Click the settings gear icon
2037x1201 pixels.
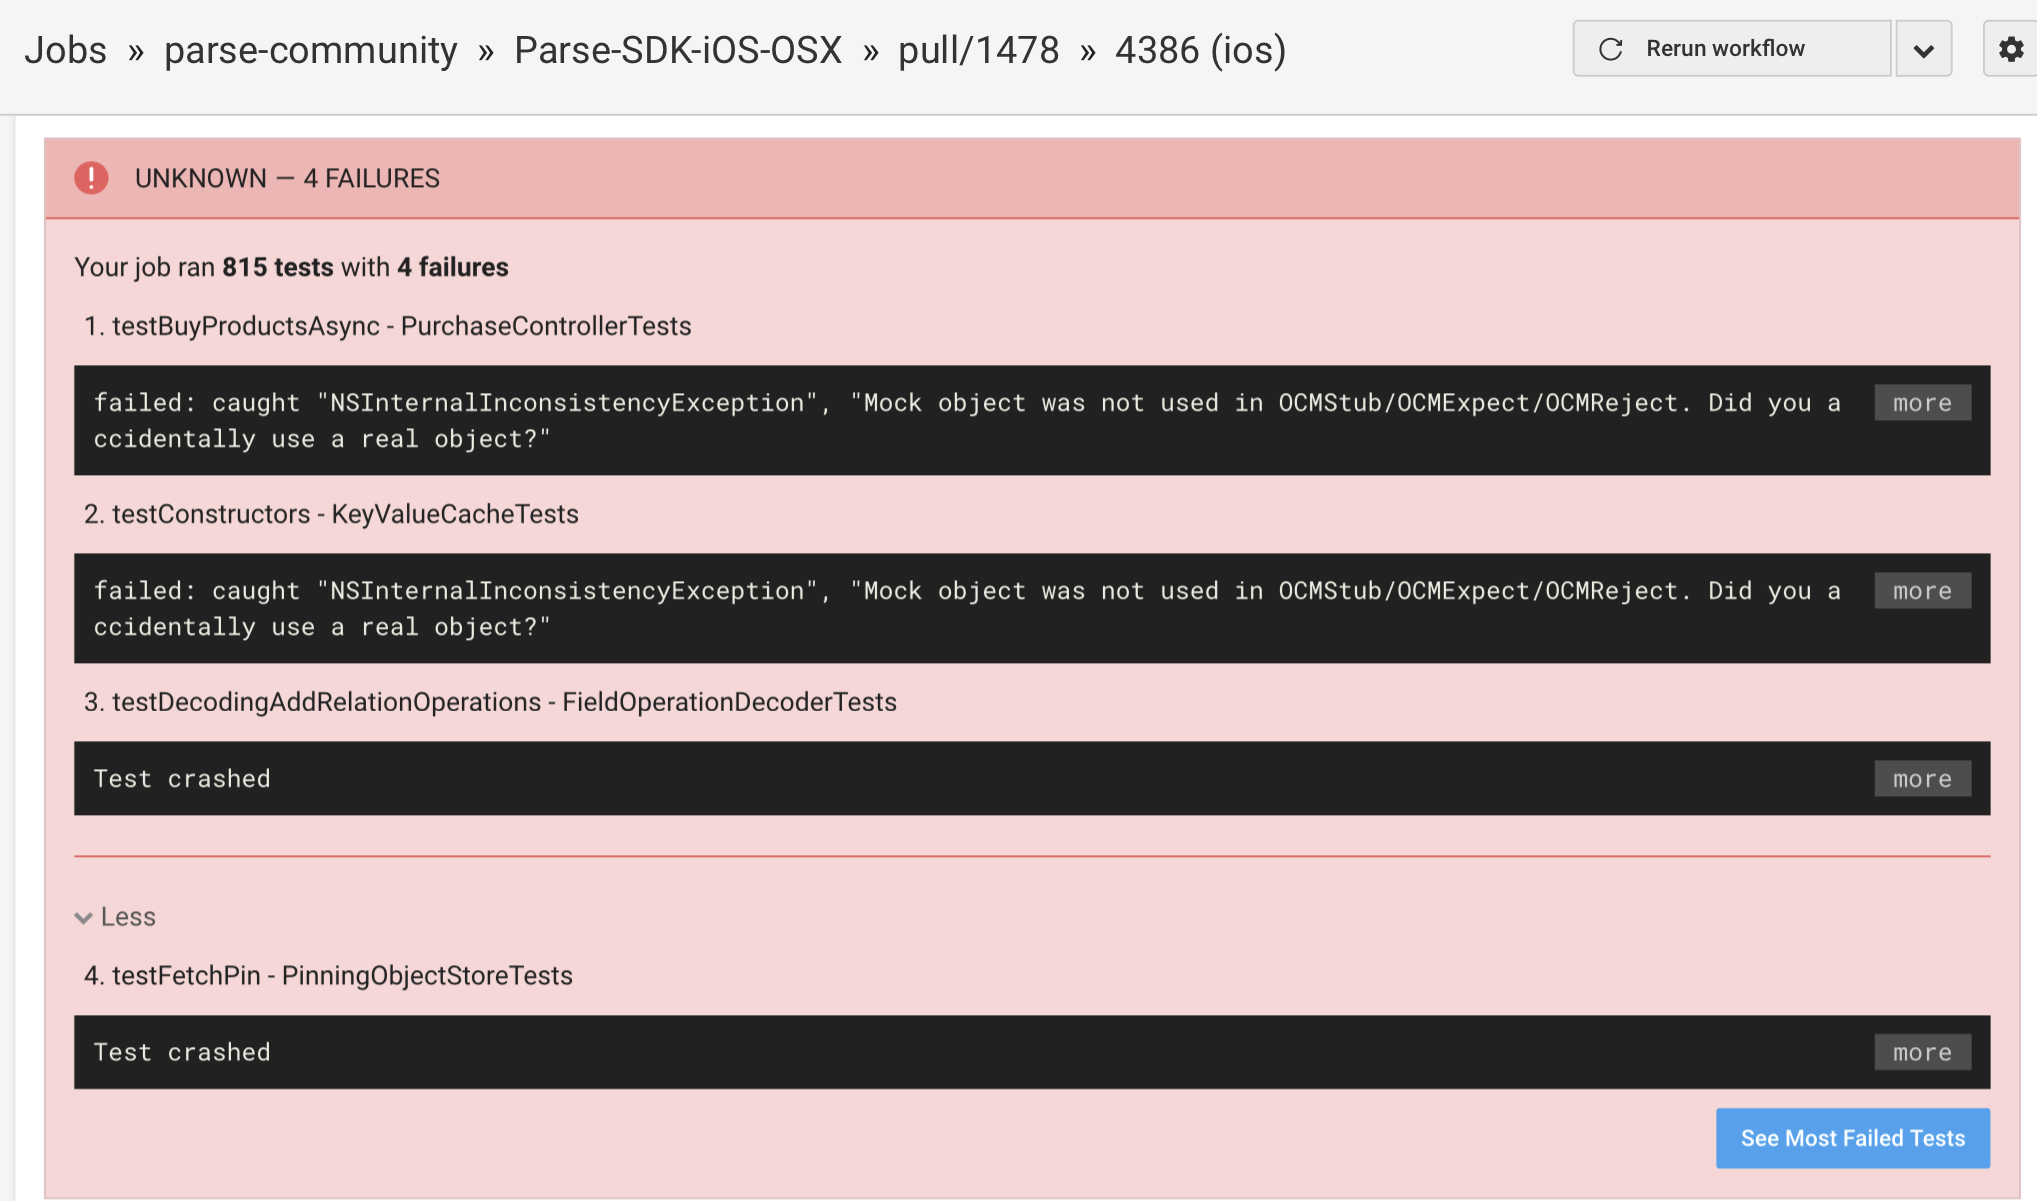(2010, 49)
